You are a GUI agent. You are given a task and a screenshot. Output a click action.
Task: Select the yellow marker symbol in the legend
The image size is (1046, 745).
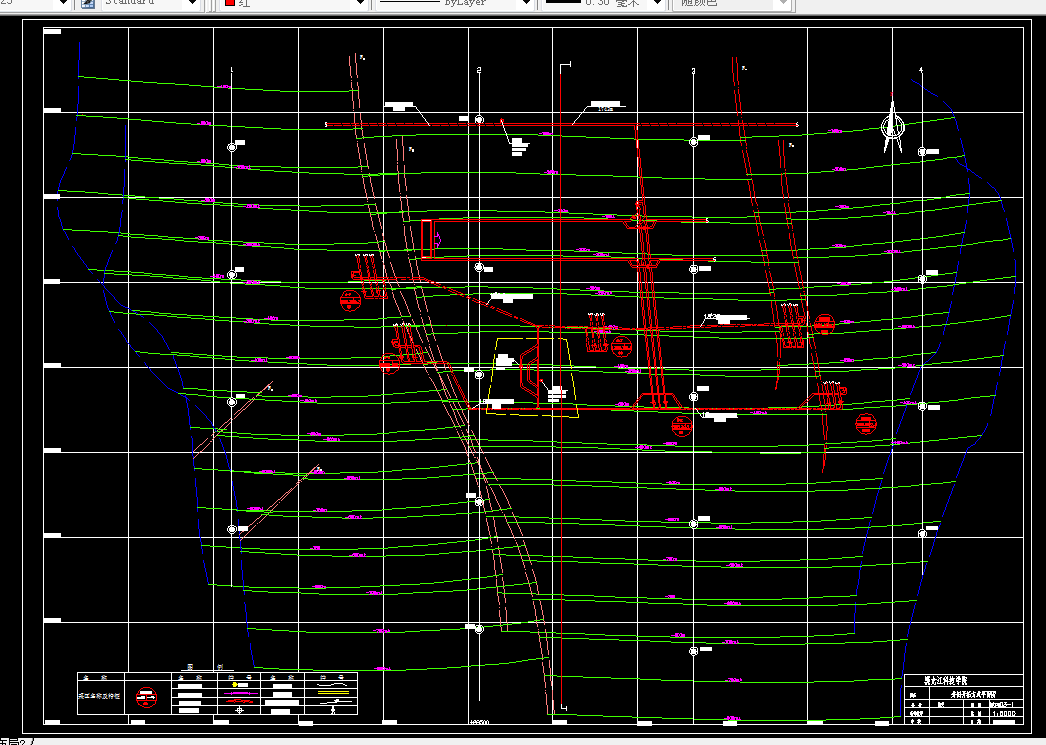(x=234, y=684)
